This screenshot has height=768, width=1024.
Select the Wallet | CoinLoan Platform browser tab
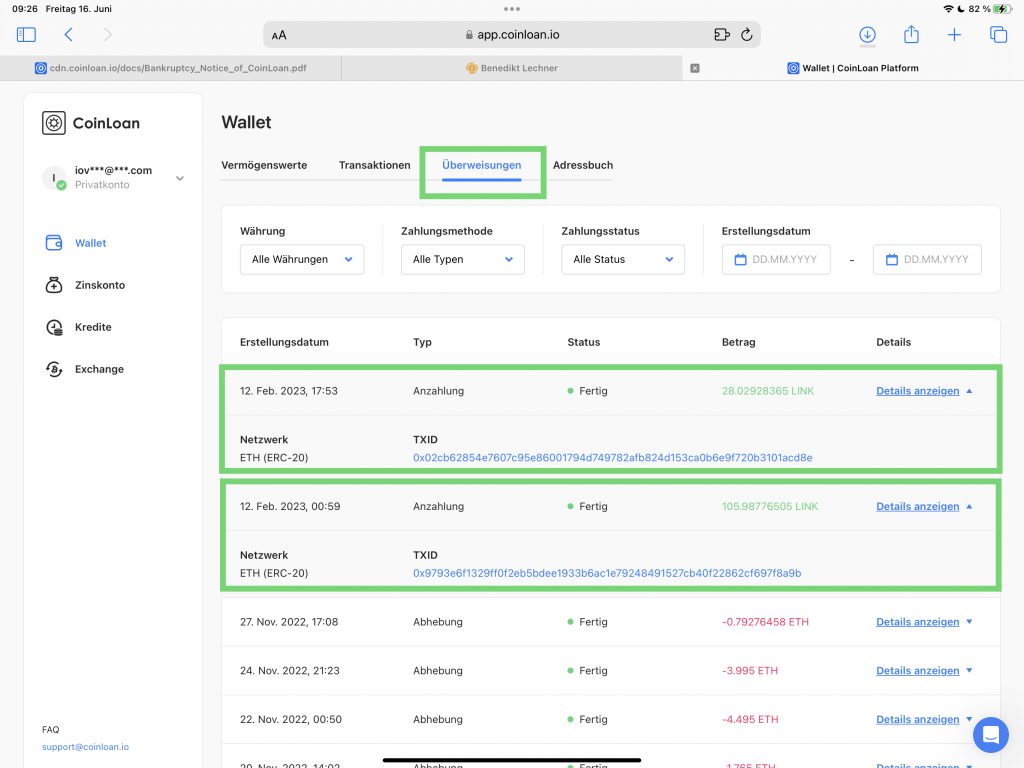click(x=853, y=68)
